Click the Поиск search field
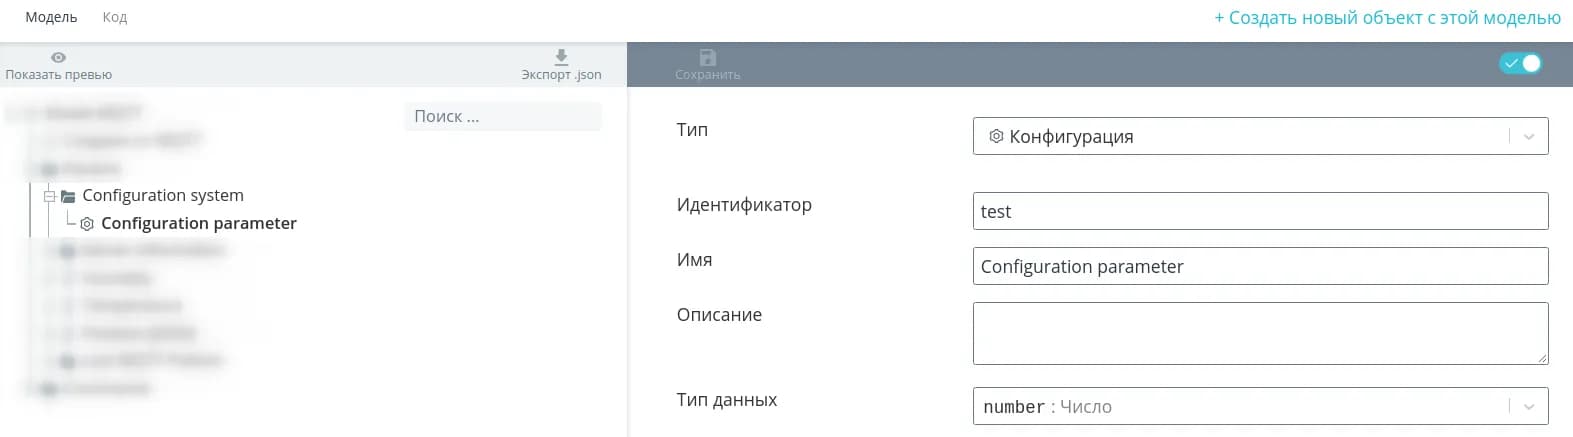1573x437 pixels. click(x=502, y=116)
